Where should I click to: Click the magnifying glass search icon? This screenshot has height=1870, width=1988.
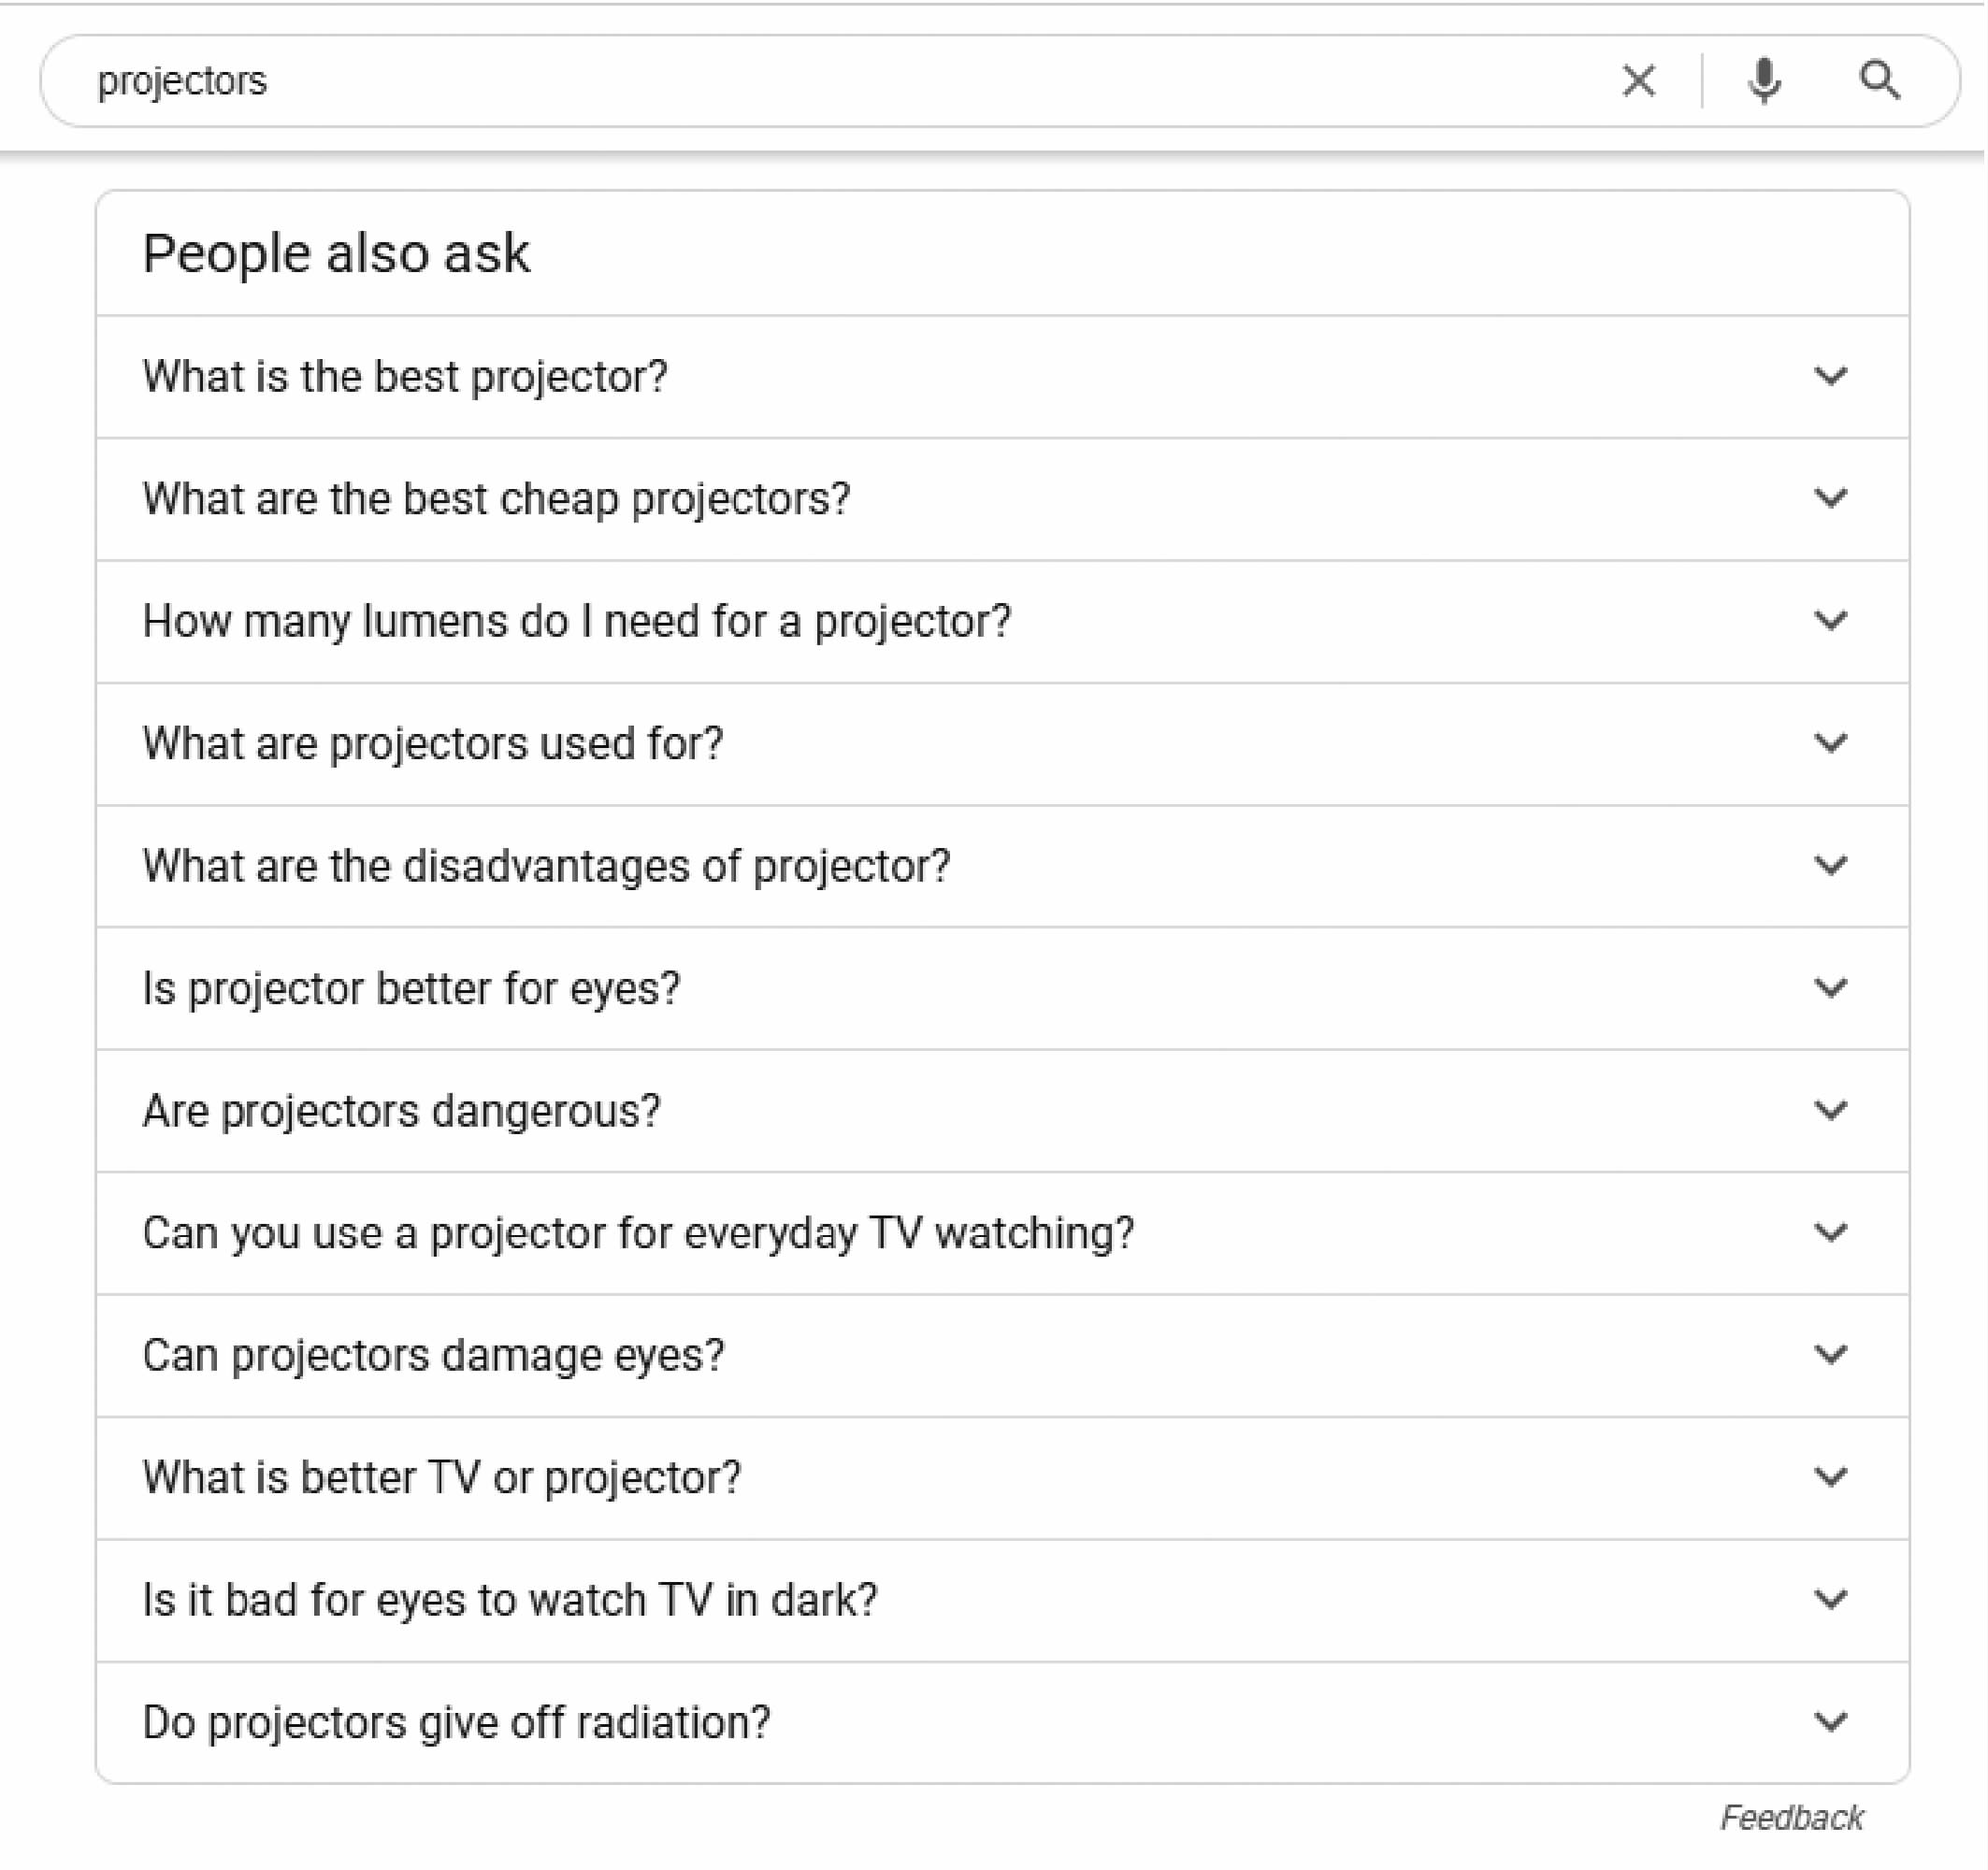[1882, 80]
